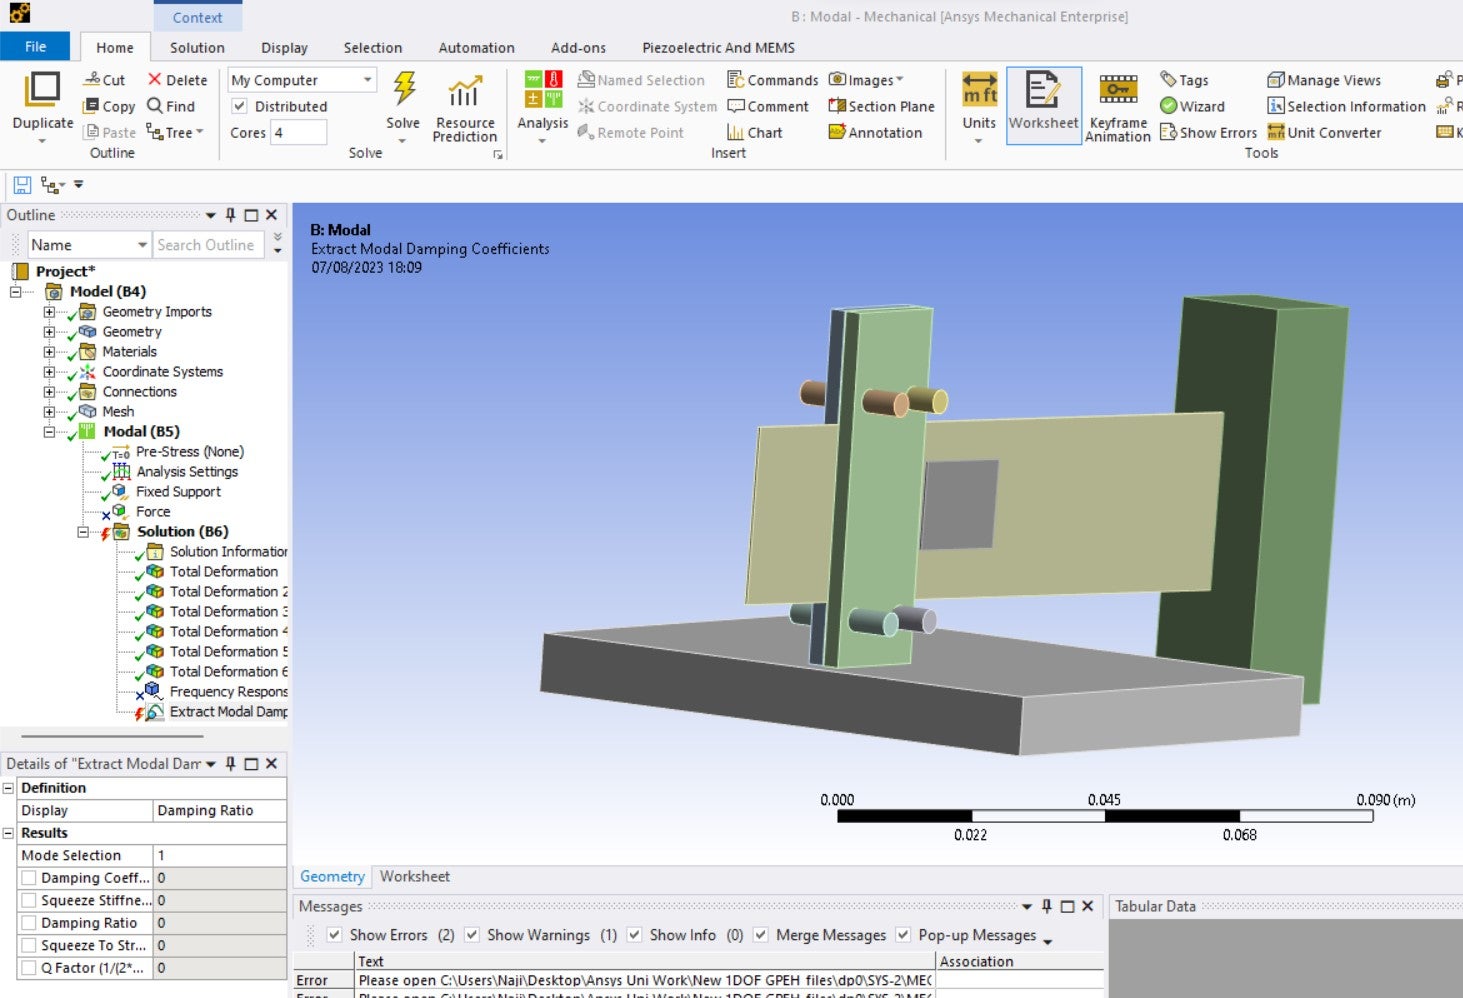The width and height of the screenshot is (1463, 998).
Task: Click the save icon in quick toolbar
Action: point(22,185)
